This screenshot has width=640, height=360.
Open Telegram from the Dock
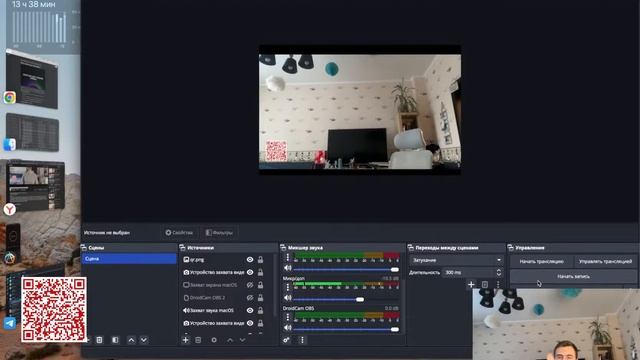pyautogui.click(x=10, y=323)
